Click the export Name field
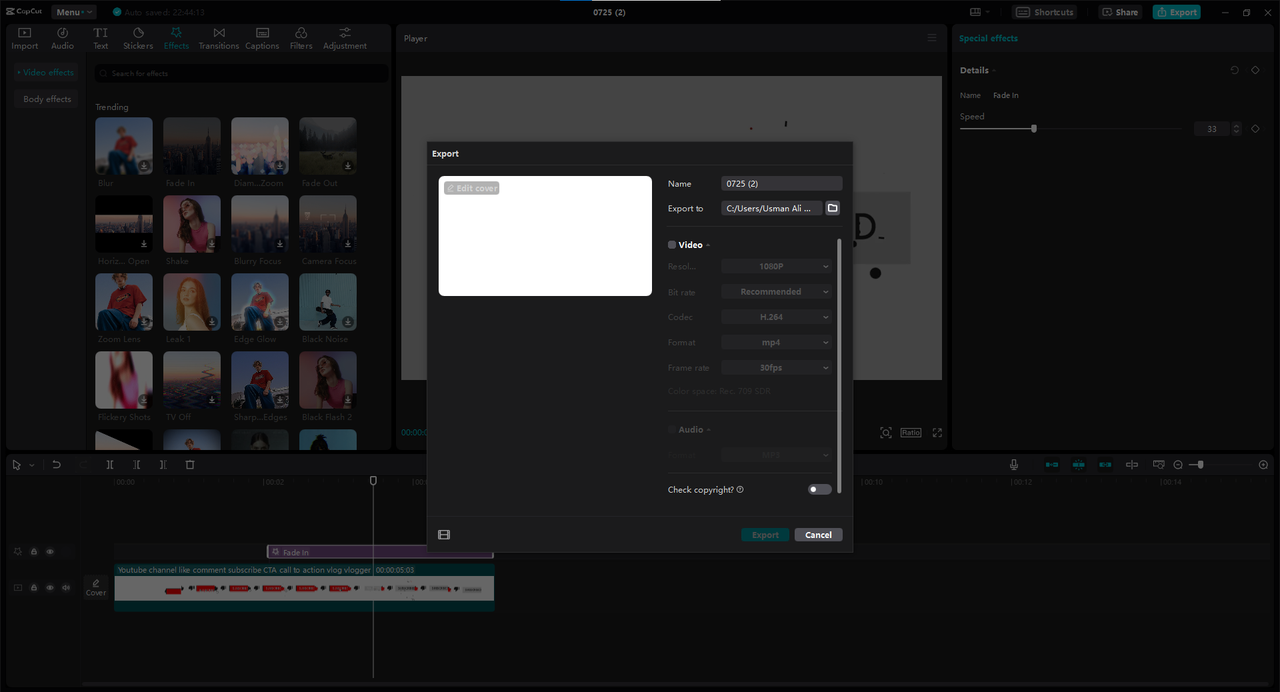The width and height of the screenshot is (1280, 692). (782, 184)
